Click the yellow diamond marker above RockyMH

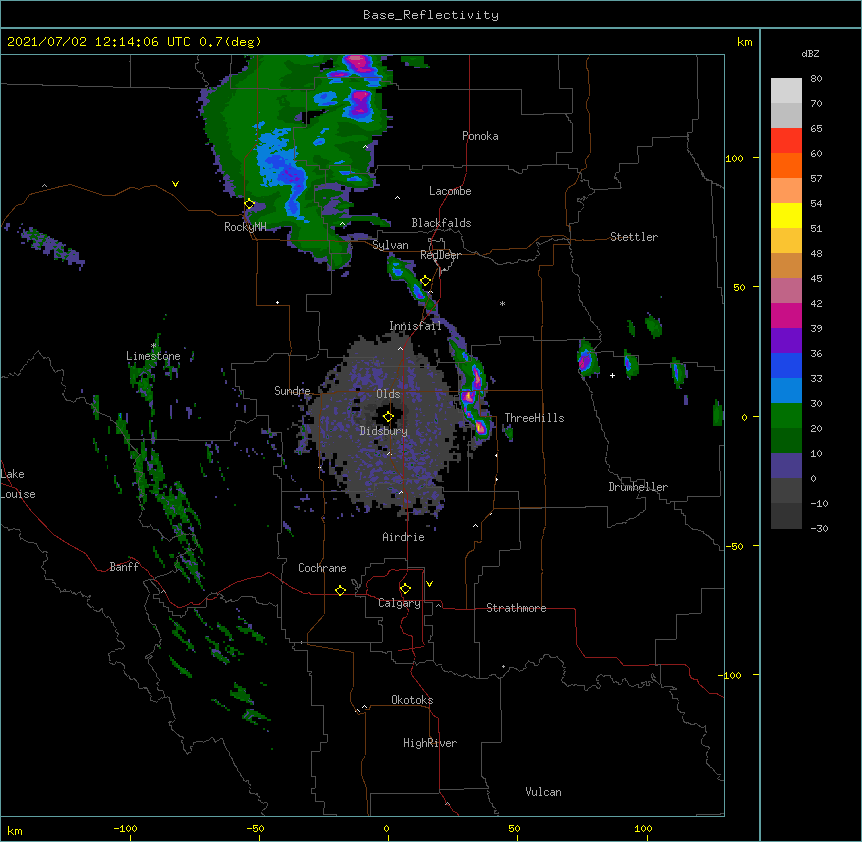[x=249, y=204]
